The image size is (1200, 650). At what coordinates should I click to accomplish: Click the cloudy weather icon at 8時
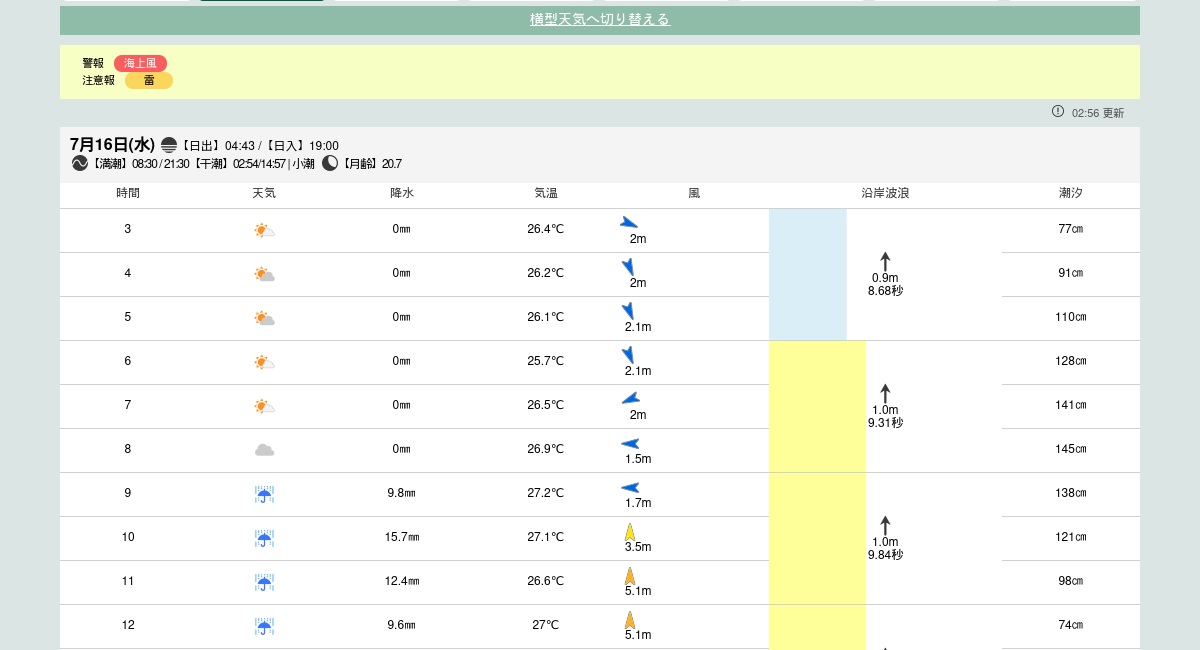pyautogui.click(x=264, y=450)
